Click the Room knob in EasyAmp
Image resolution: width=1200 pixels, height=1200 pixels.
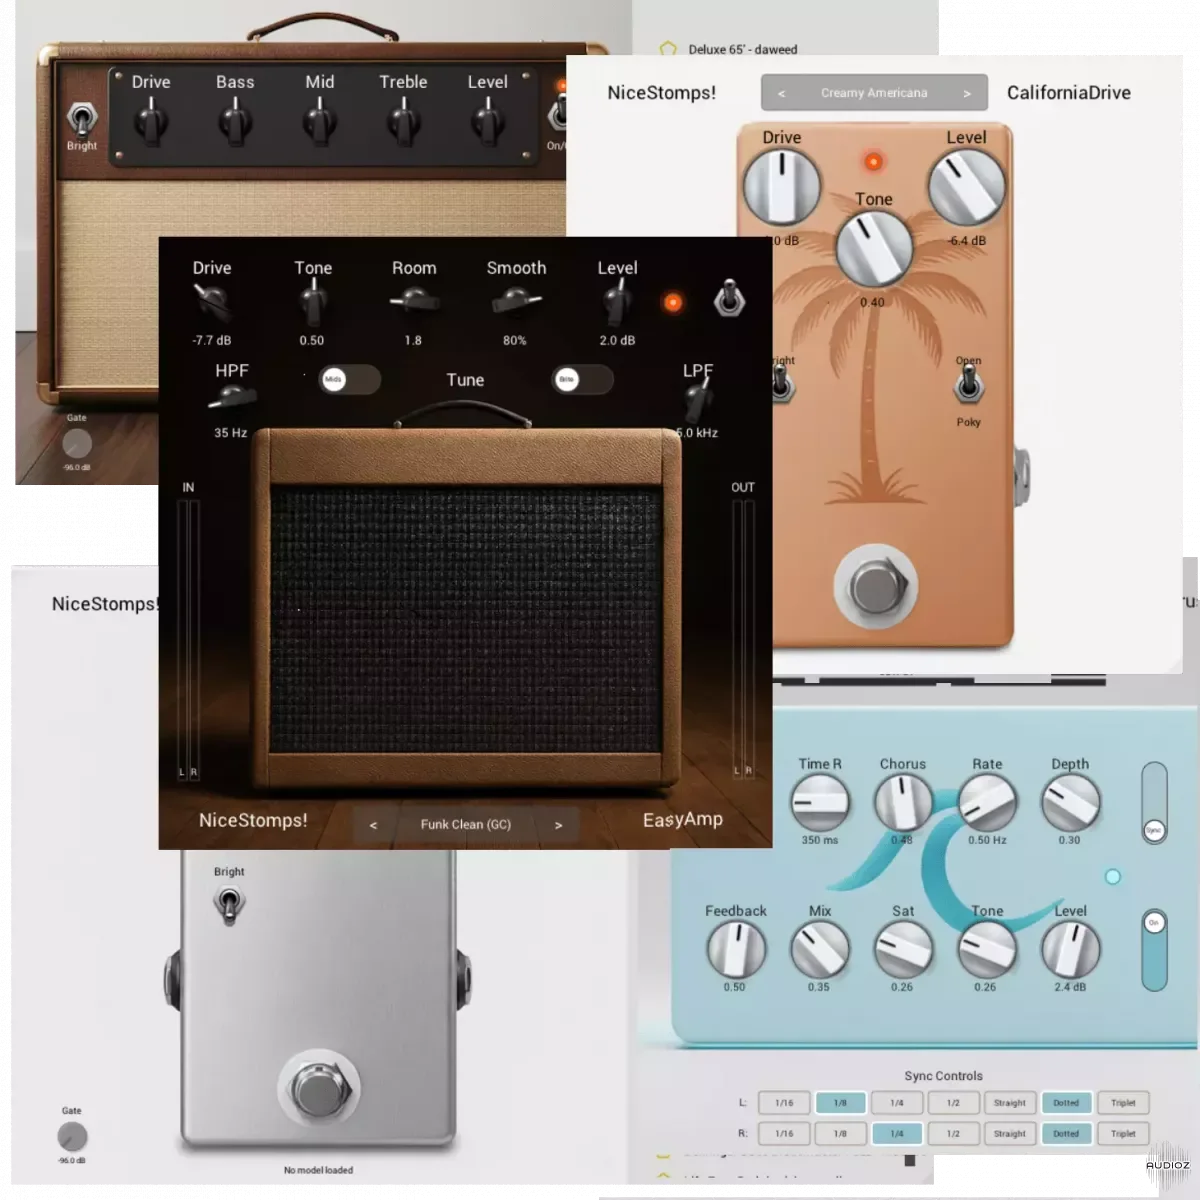[x=414, y=300]
